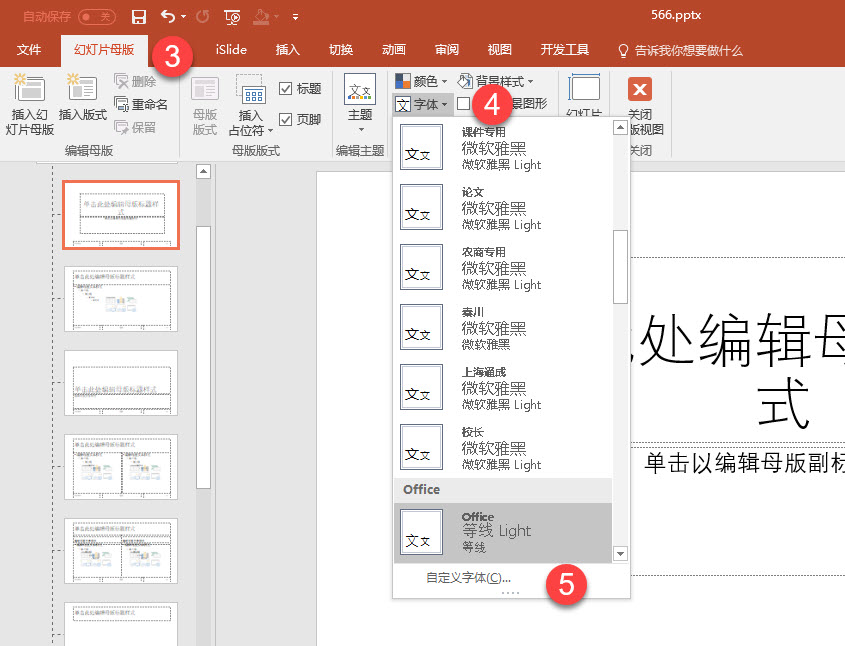Click the Rename master icon
This screenshot has width=845, height=646.
pyautogui.click(x=122, y=103)
